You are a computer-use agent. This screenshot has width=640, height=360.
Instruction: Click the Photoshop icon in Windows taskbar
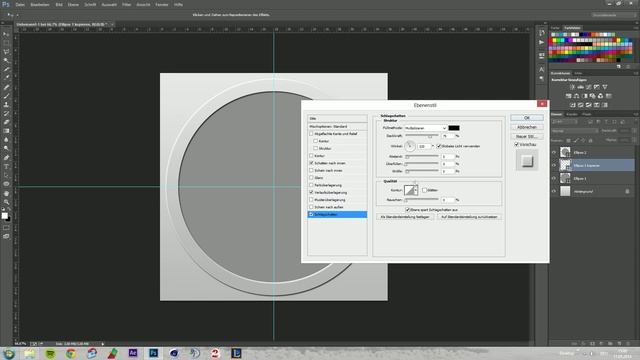tap(153, 353)
